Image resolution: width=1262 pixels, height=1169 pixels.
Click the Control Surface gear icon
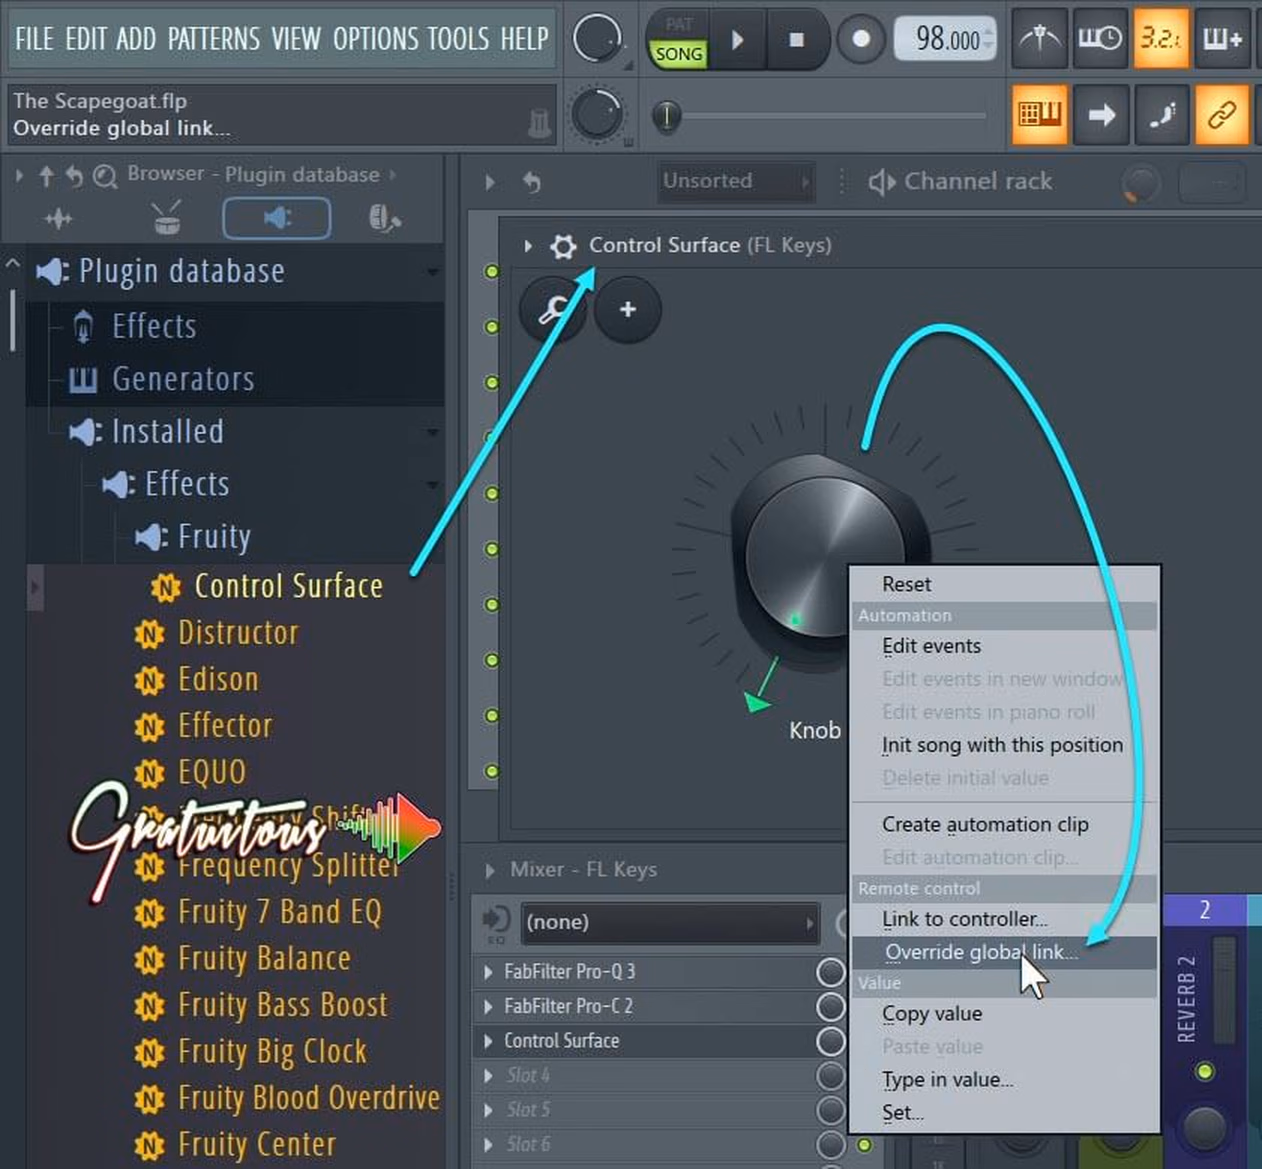[x=563, y=246]
